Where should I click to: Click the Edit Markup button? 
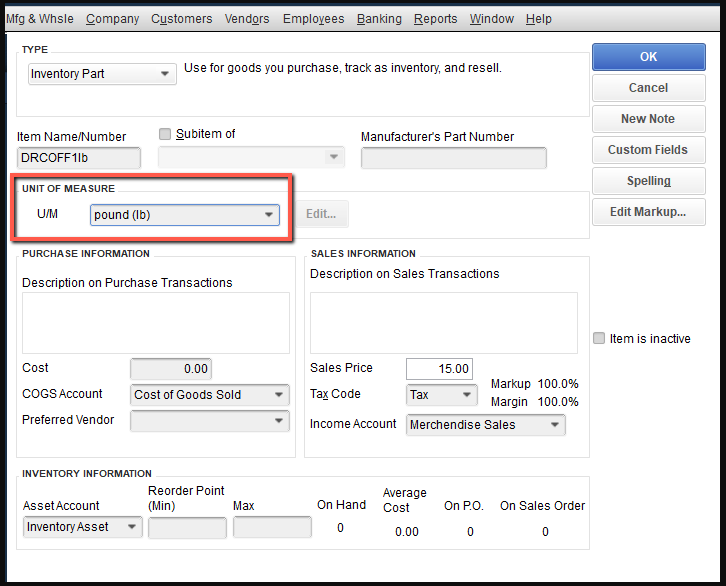(x=648, y=212)
